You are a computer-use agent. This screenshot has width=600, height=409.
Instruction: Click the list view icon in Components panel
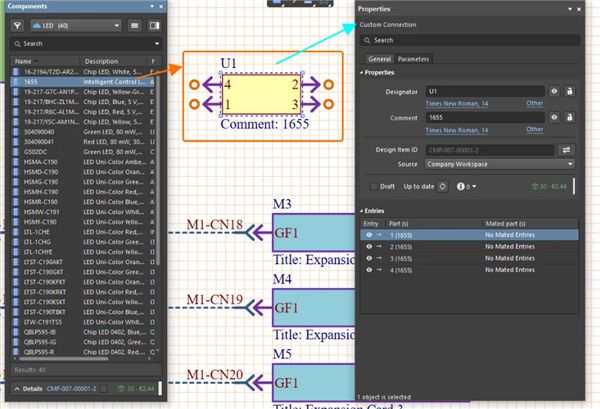[x=134, y=24]
